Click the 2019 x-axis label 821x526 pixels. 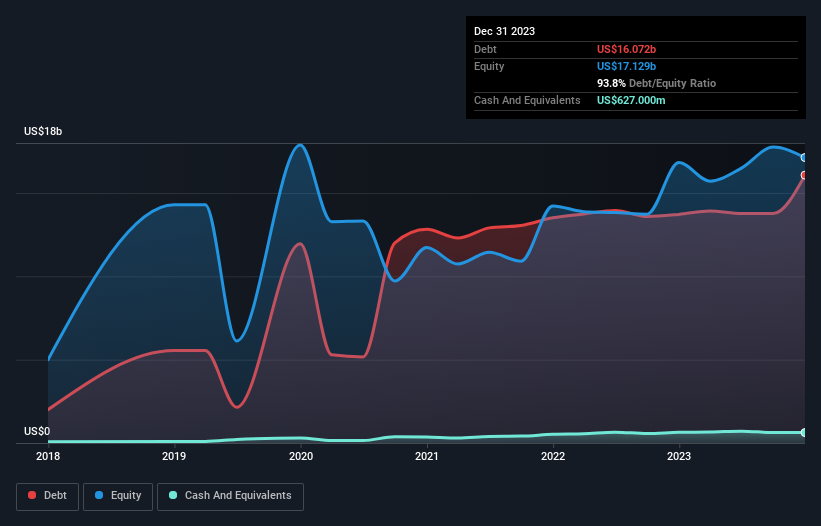point(174,456)
